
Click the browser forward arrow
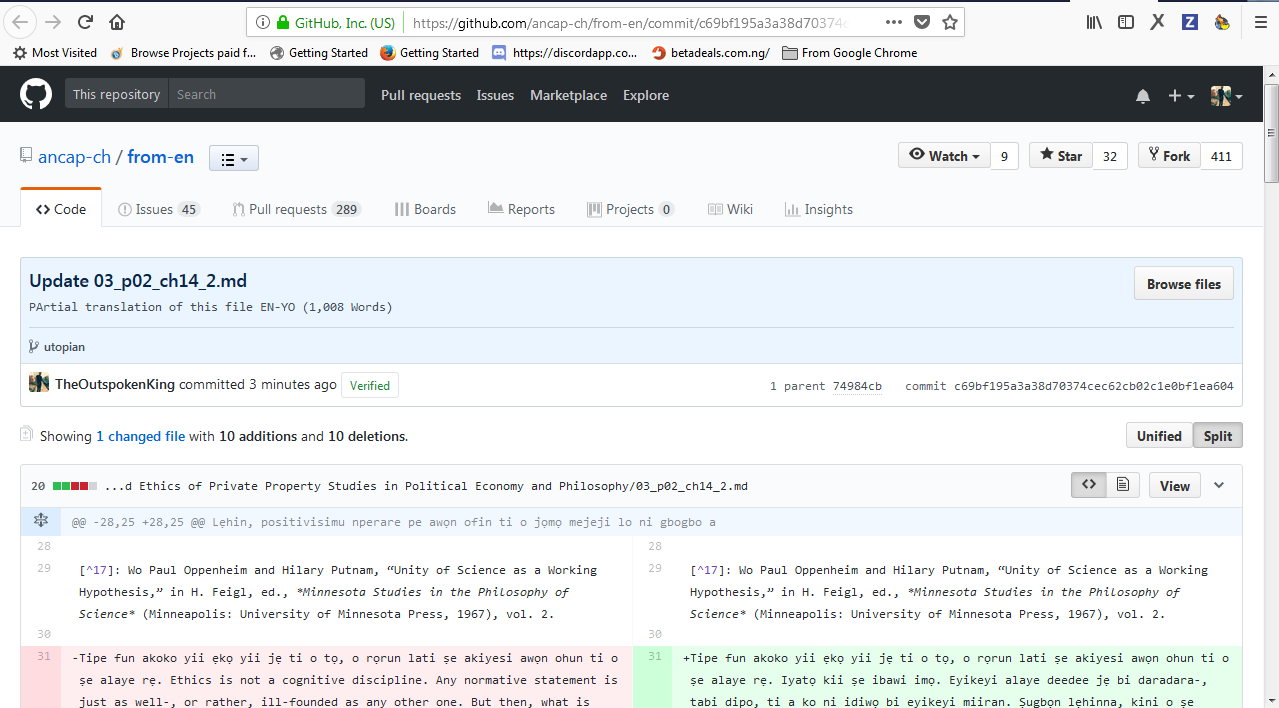point(53,22)
